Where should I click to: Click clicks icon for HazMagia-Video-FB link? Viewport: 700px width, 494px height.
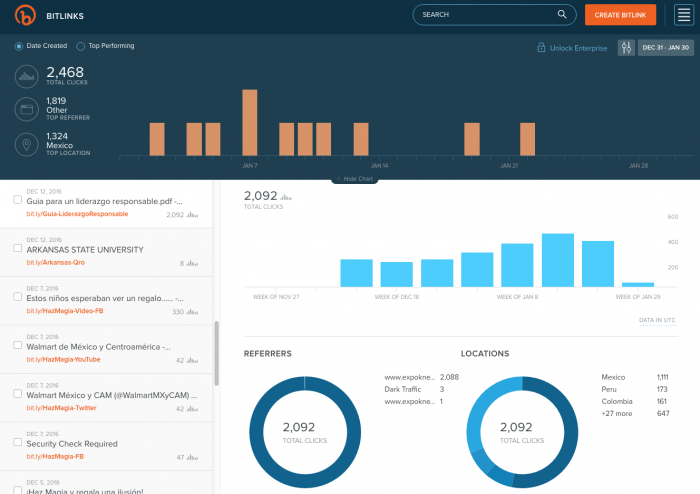(x=192, y=312)
